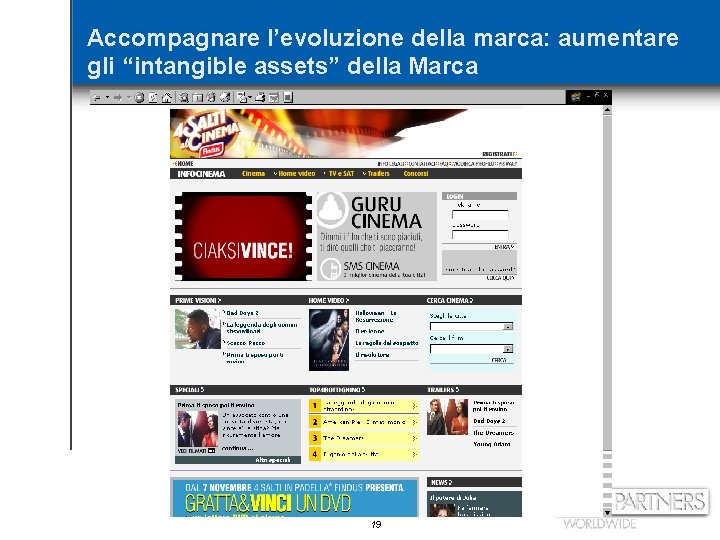Screen dimensions: 720x540
Task: Click the Media globe toolbar icon
Action: pyautogui.click(x=211, y=97)
